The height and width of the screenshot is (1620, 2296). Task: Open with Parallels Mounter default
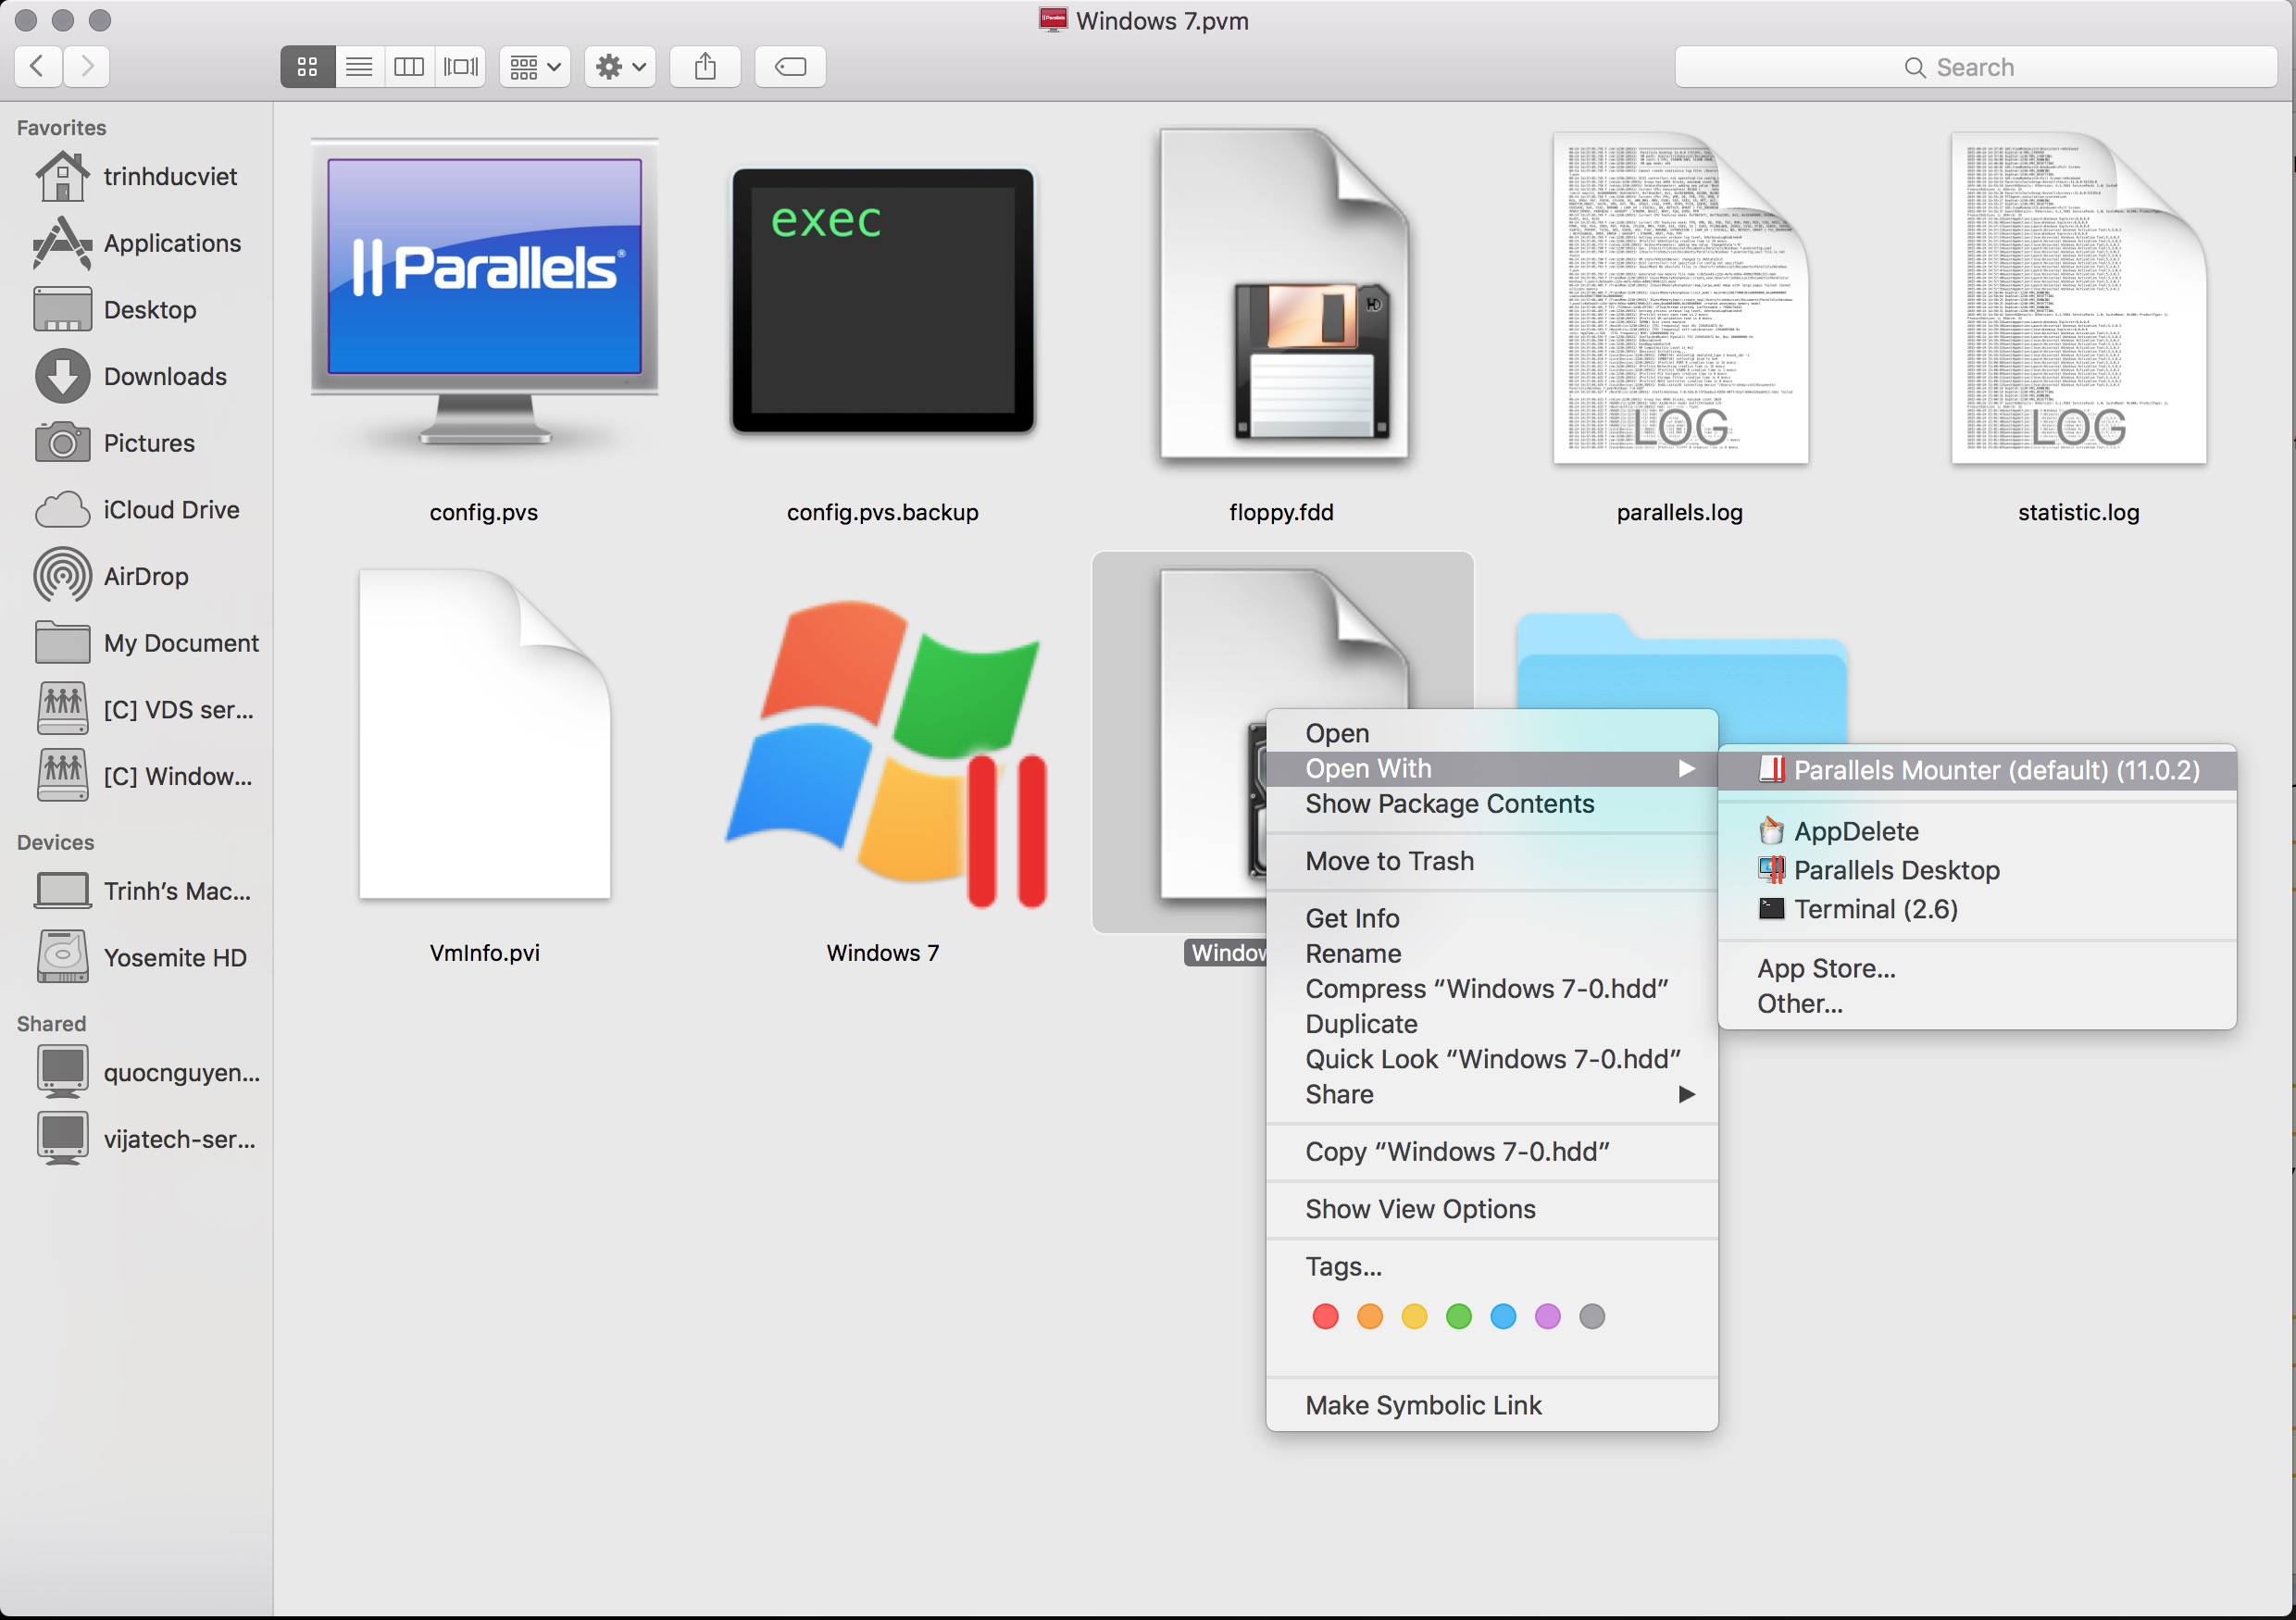pyautogui.click(x=1998, y=768)
